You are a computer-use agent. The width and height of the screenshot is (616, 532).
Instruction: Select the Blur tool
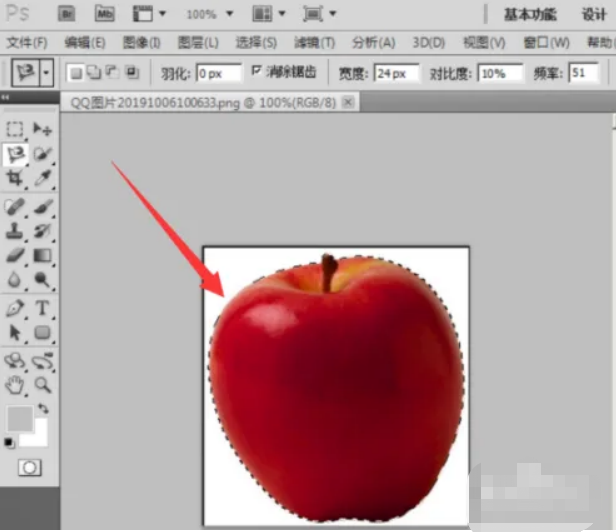(15, 280)
